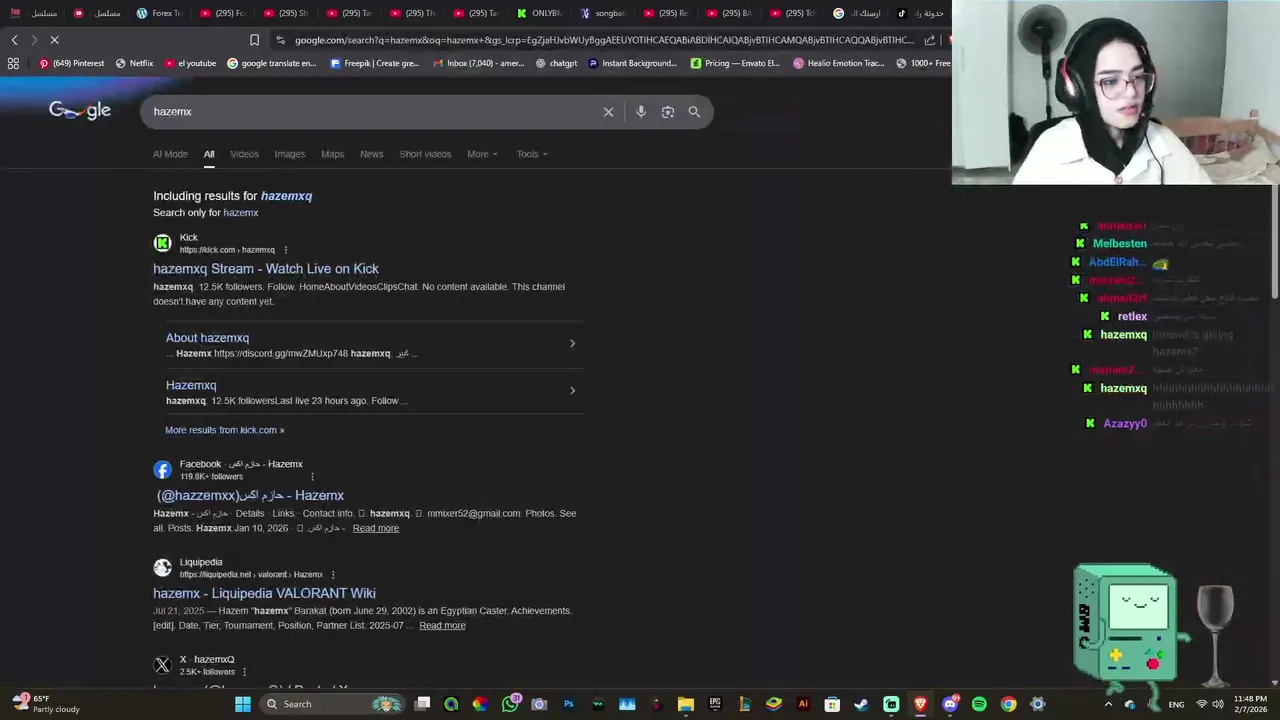Stop loading the page with the X button
This screenshot has width=1280, height=720.
pos(54,40)
